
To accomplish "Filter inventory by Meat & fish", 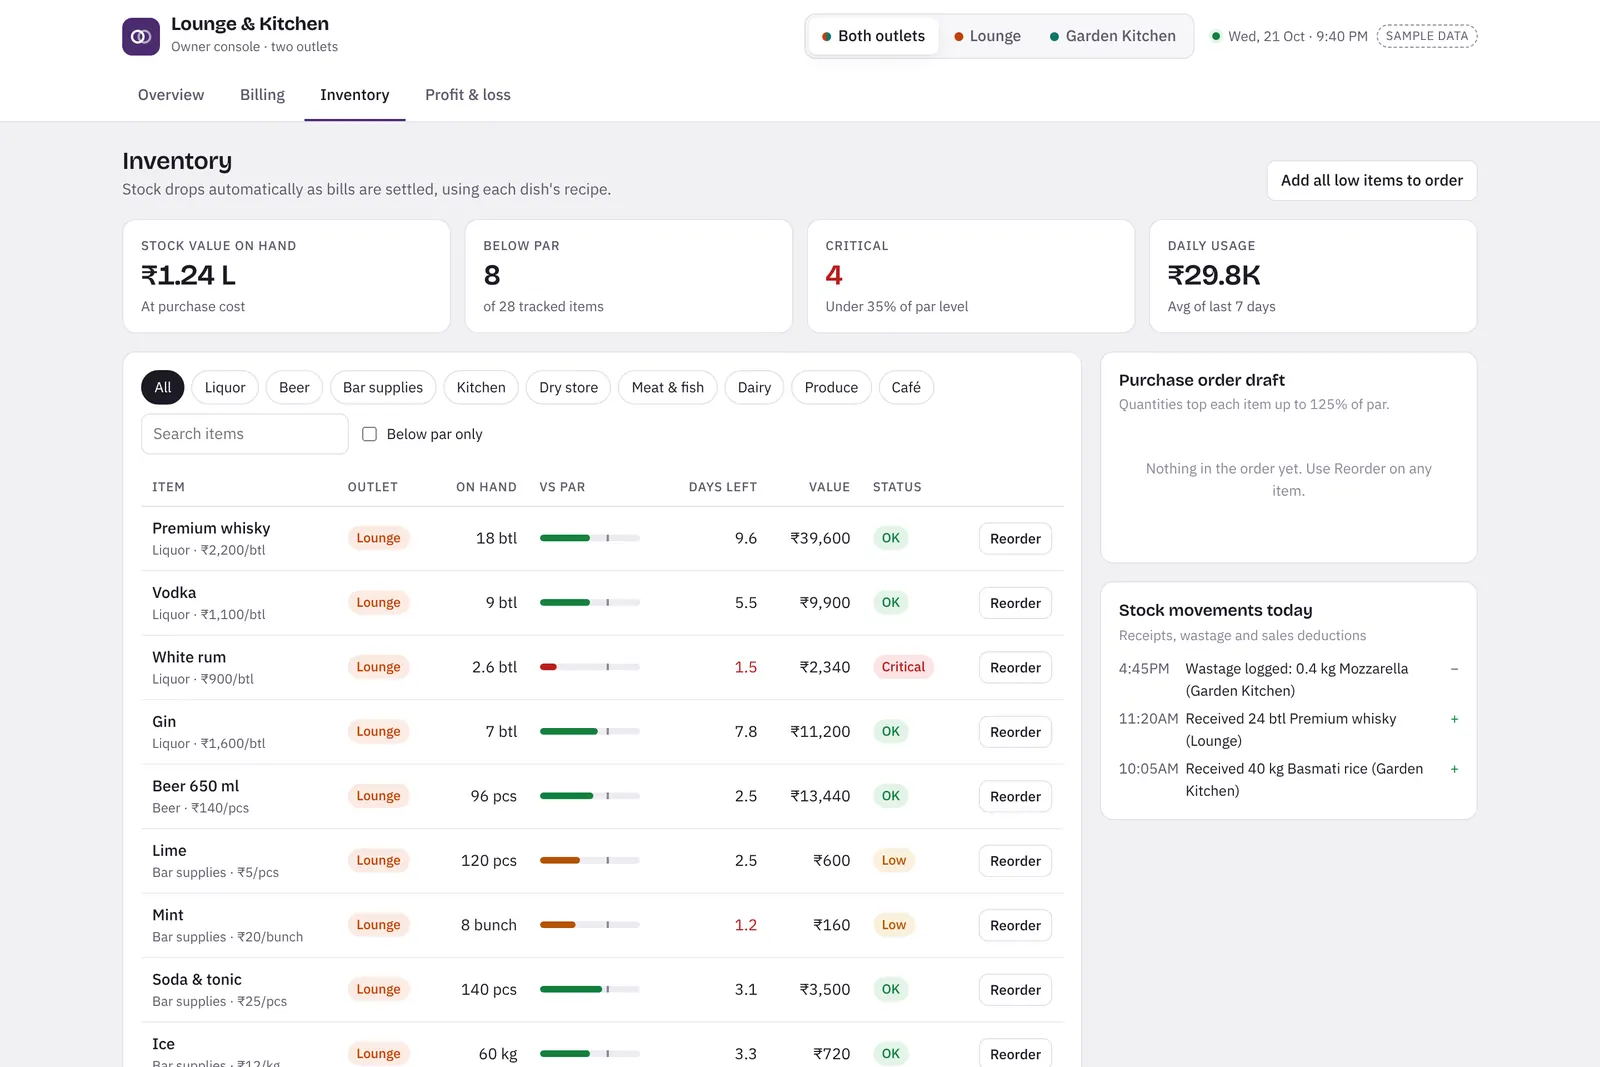I will (x=668, y=388).
